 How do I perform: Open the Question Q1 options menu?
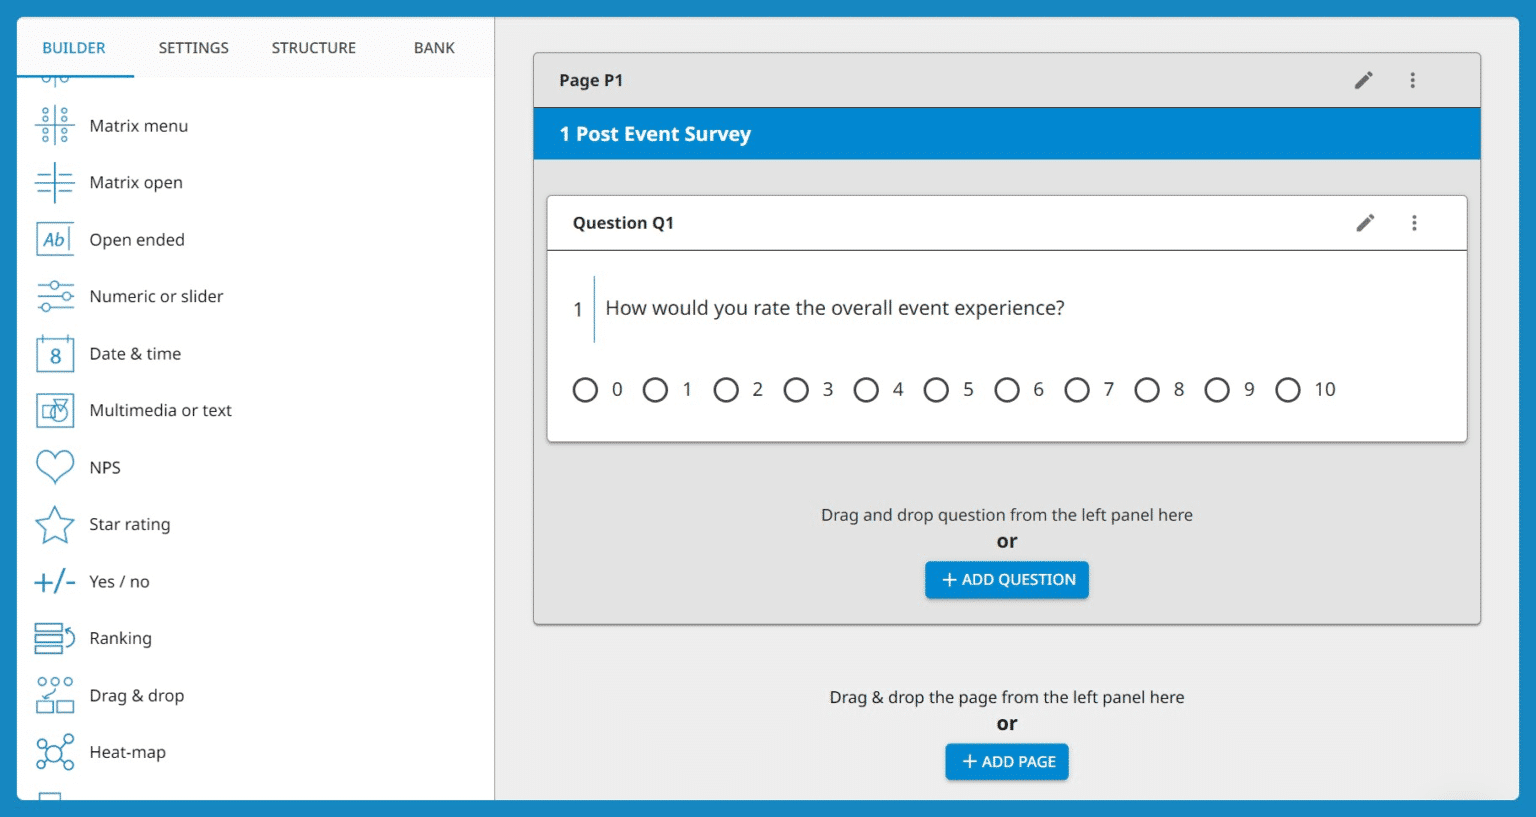1414,223
